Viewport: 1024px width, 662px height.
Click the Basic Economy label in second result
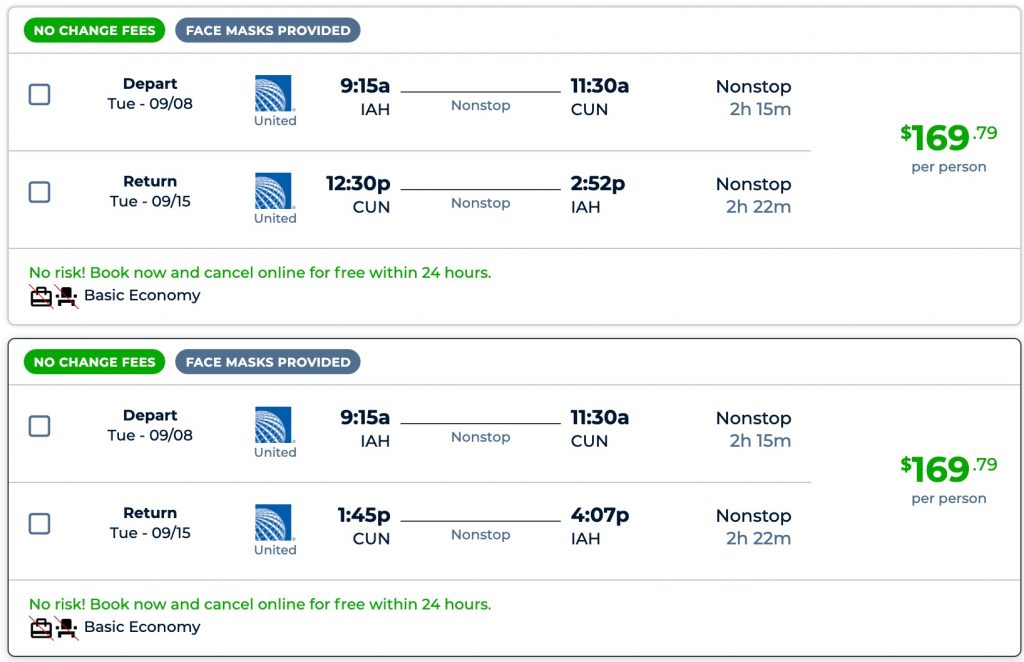142,627
